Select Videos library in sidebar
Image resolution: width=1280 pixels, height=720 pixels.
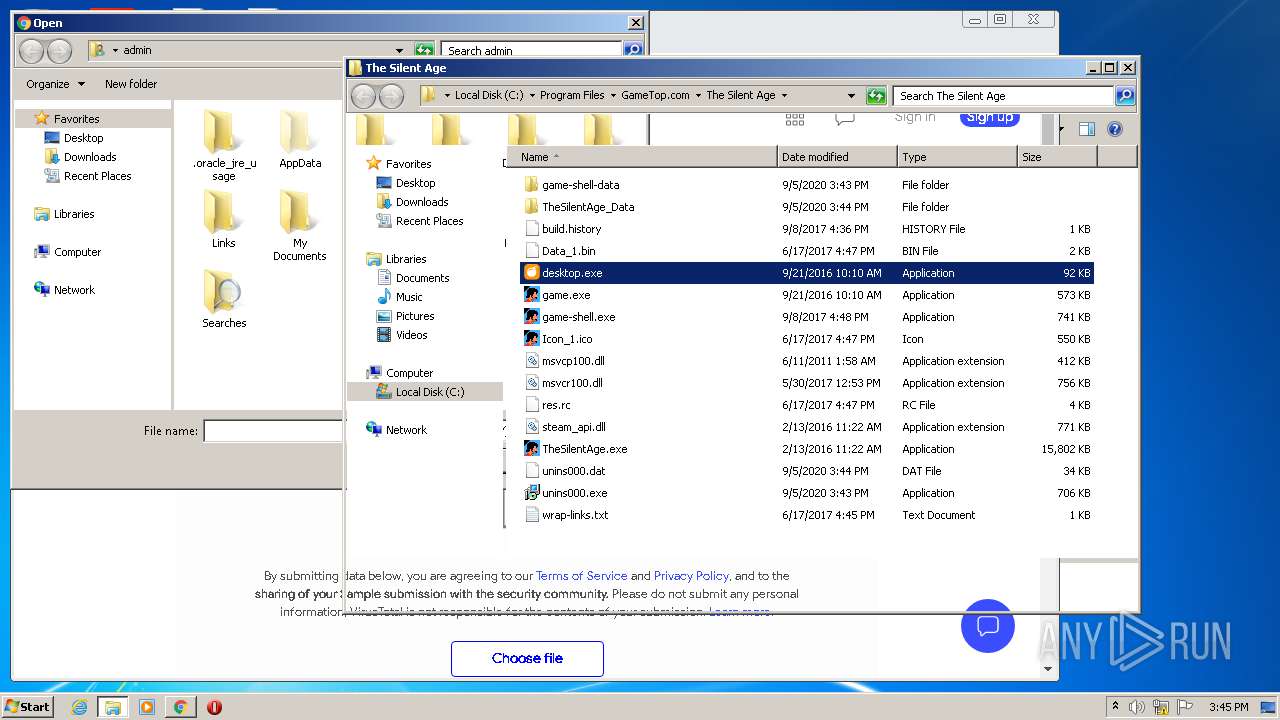pyautogui.click(x=402, y=335)
